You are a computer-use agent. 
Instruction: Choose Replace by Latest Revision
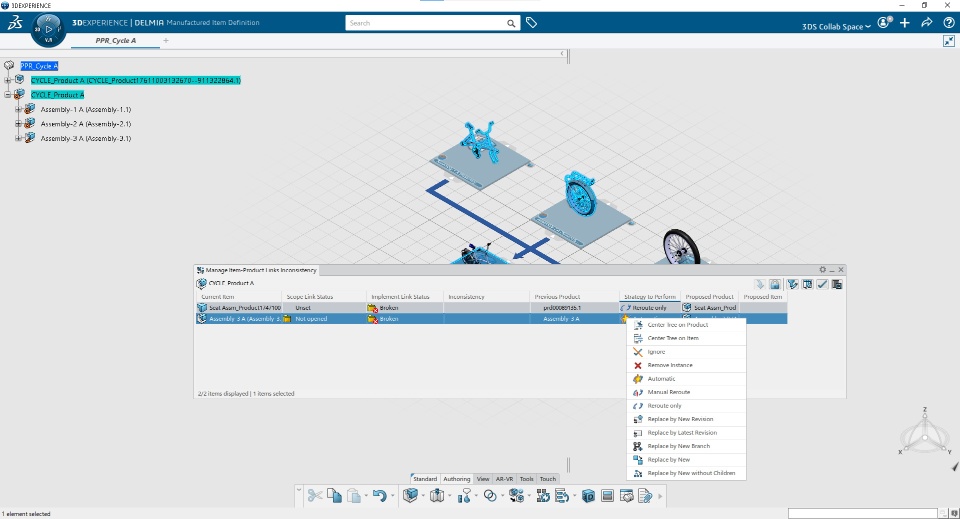[x=686, y=433]
